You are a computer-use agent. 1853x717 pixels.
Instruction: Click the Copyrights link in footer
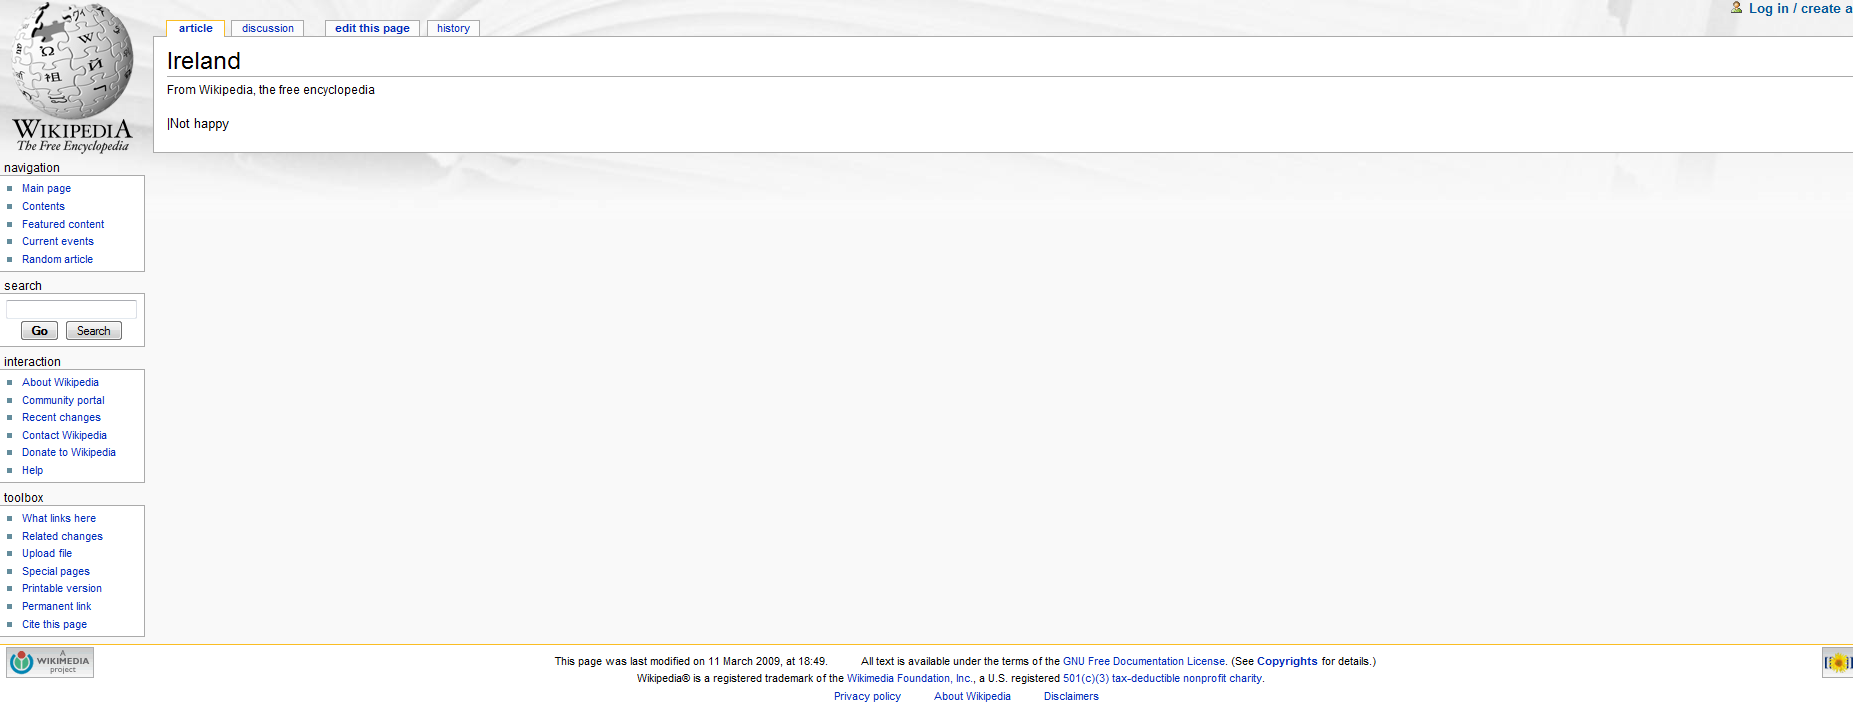pyautogui.click(x=1287, y=661)
